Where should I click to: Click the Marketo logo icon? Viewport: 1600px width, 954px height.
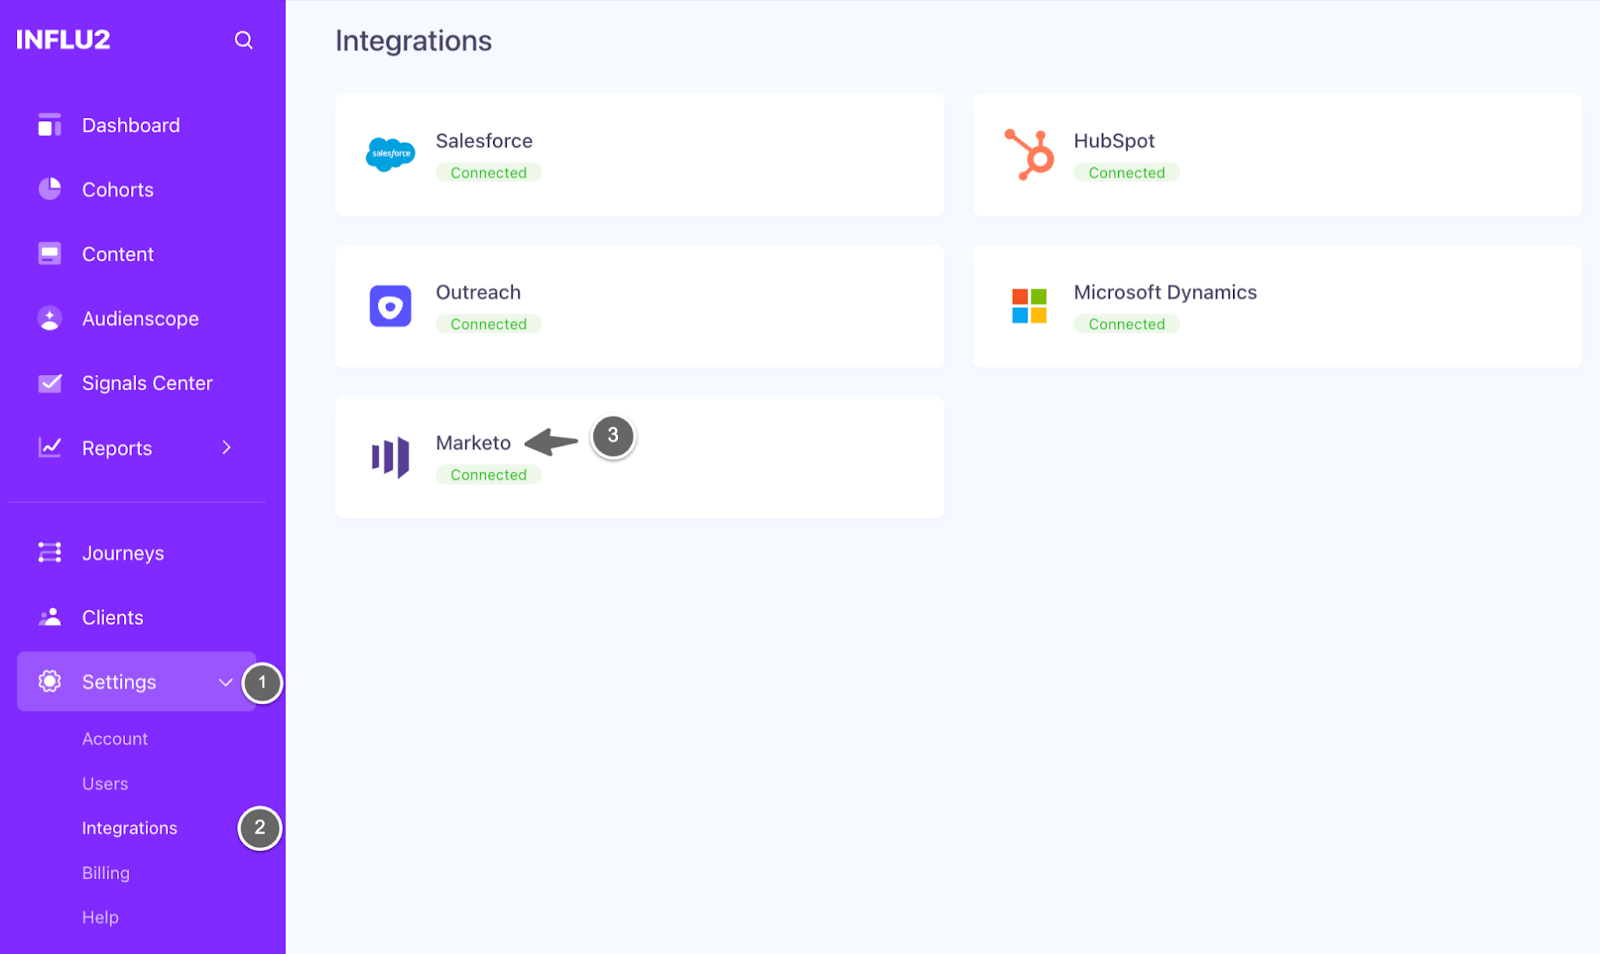pyautogui.click(x=390, y=458)
